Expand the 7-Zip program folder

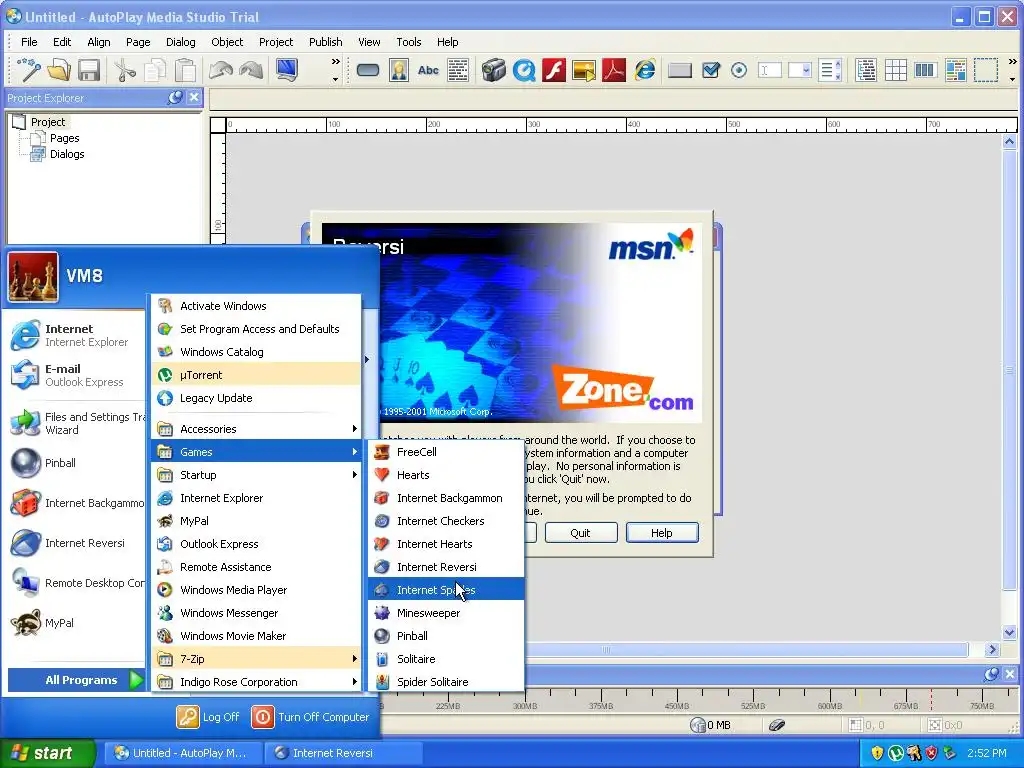click(x=257, y=659)
